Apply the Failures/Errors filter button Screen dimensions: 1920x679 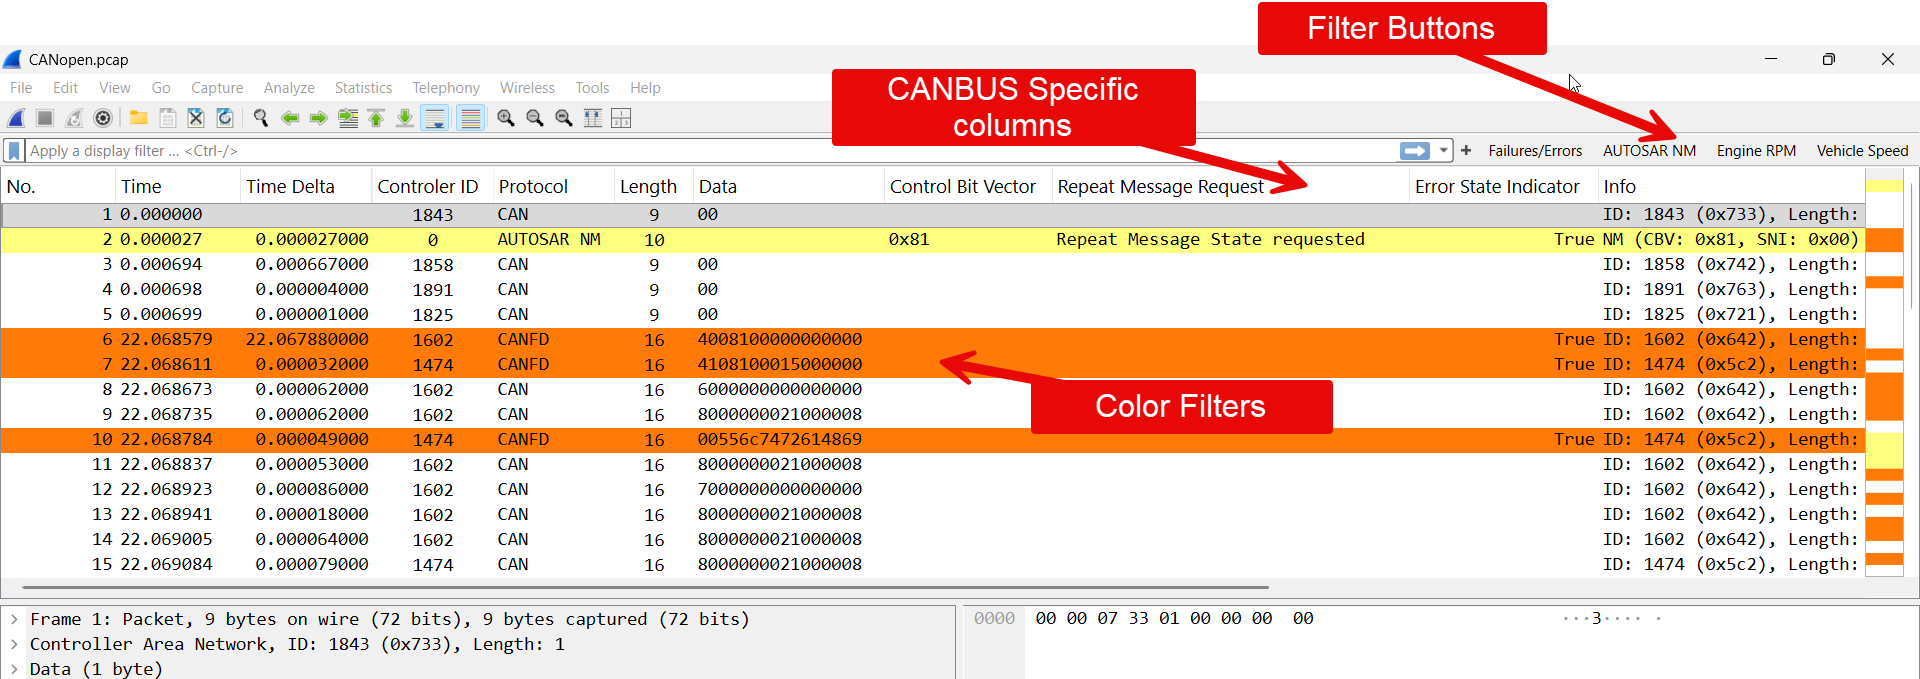click(x=1535, y=151)
